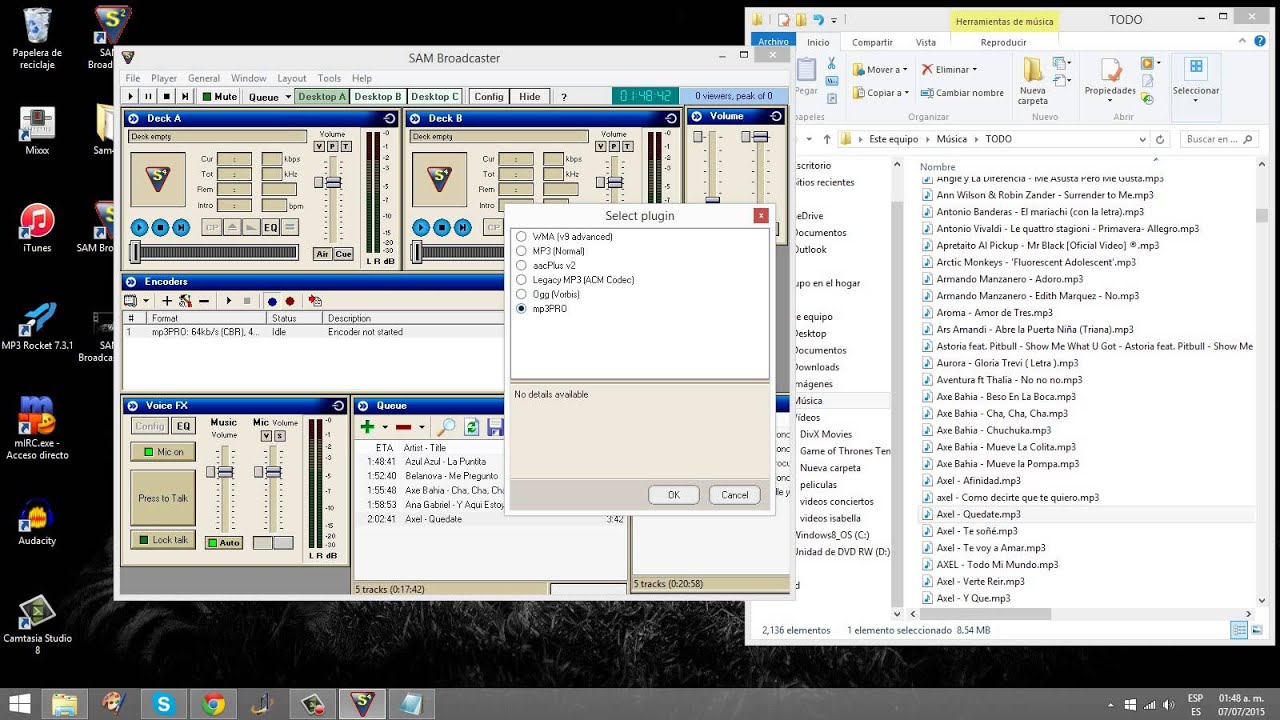Click the red circle encoder icon
The height and width of the screenshot is (720, 1280).
coord(290,300)
